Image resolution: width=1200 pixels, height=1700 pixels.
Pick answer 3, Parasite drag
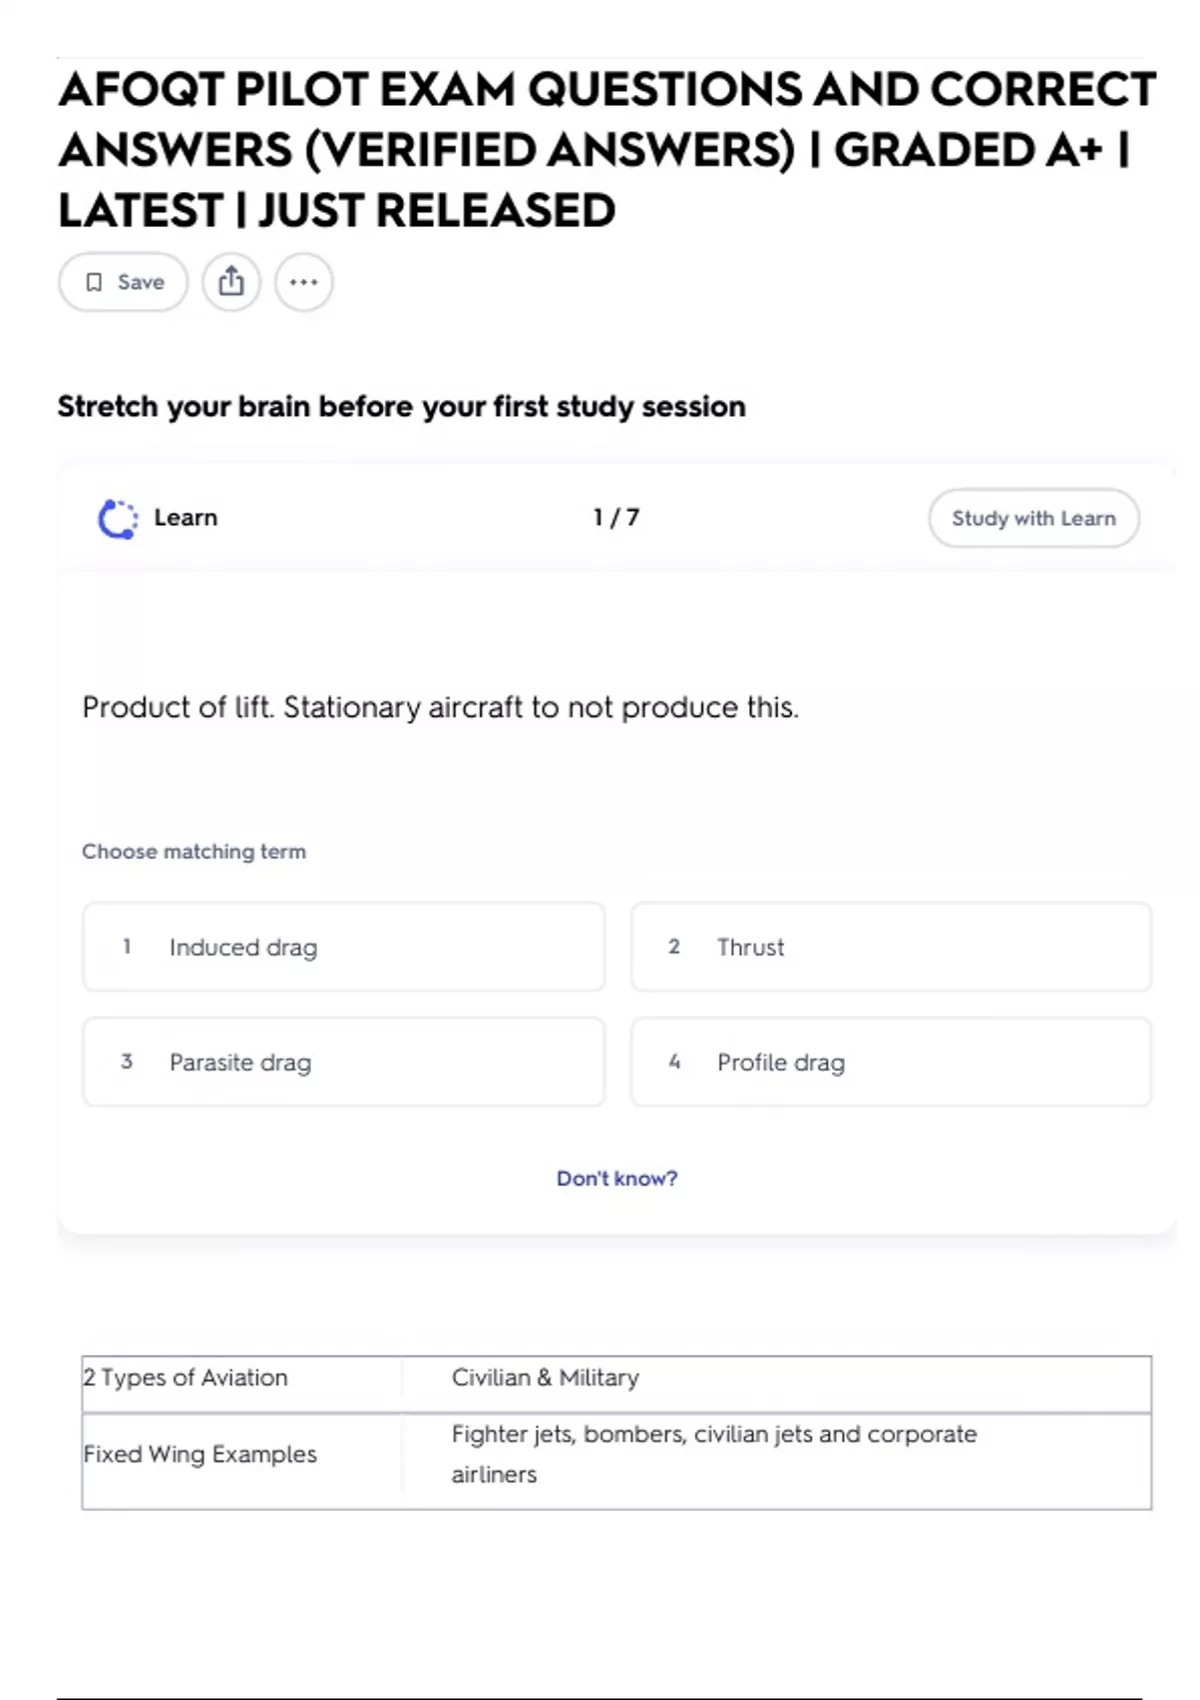coord(343,1062)
